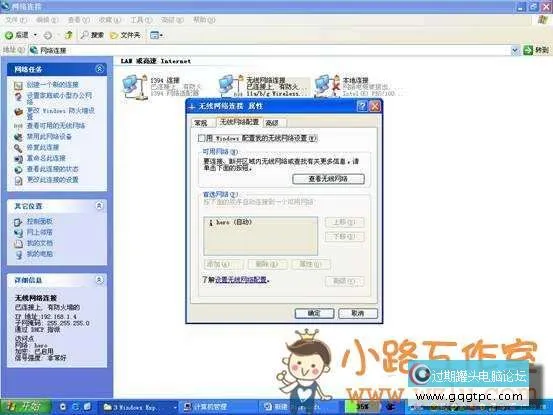The width and height of the screenshot is (553, 415).
Task: Switch to the 常规 tab in properties dialog
Action: pos(201,123)
